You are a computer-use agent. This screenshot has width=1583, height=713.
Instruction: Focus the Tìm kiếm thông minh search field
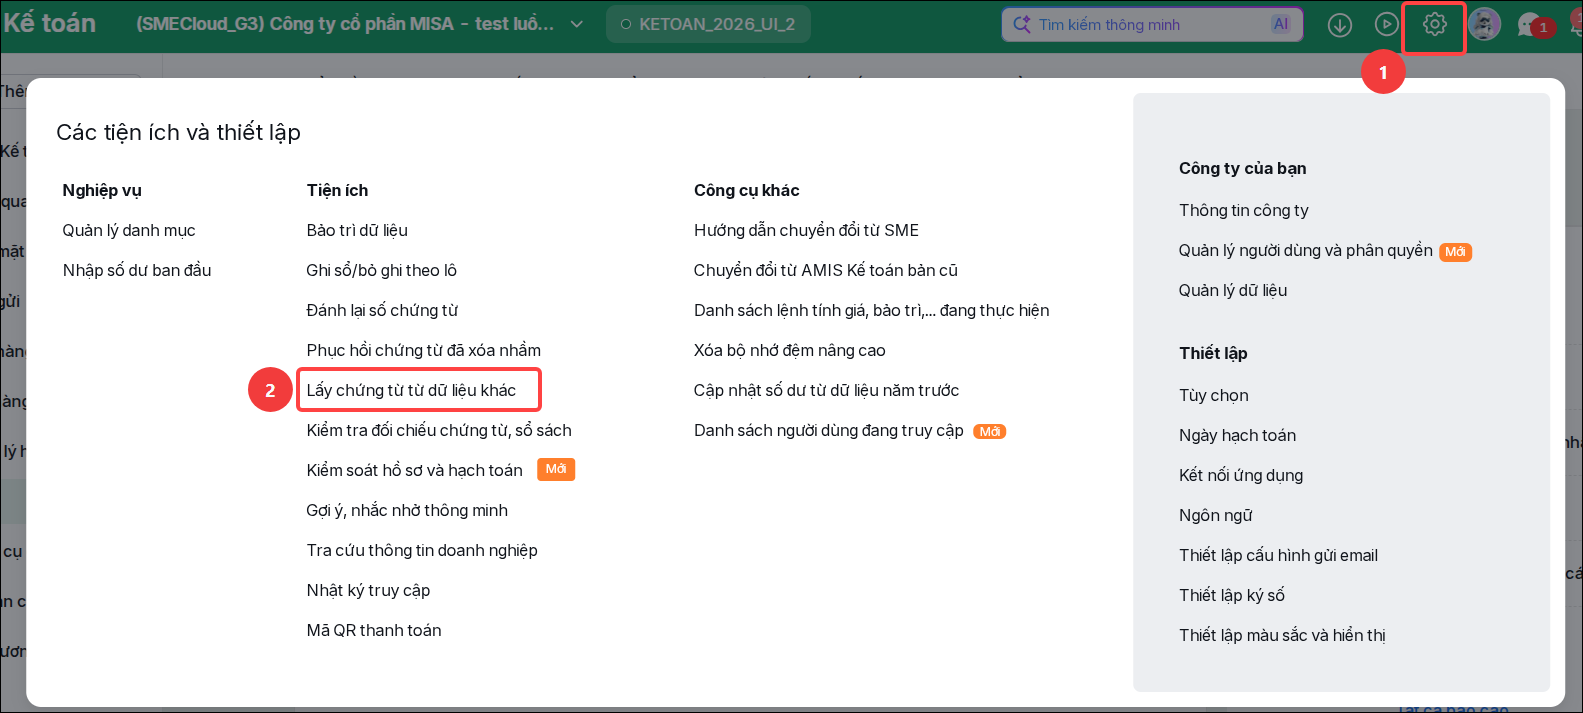tap(1152, 24)
